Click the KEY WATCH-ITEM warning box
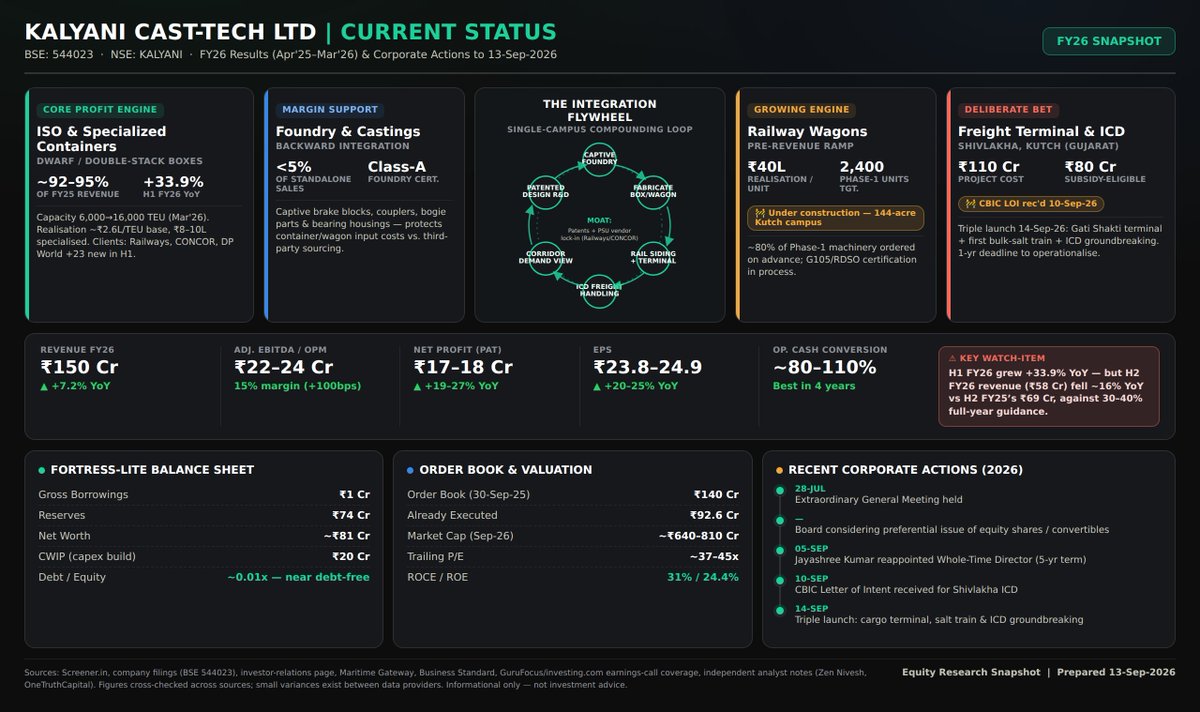1200x712 pixels. coord(1049,386)
